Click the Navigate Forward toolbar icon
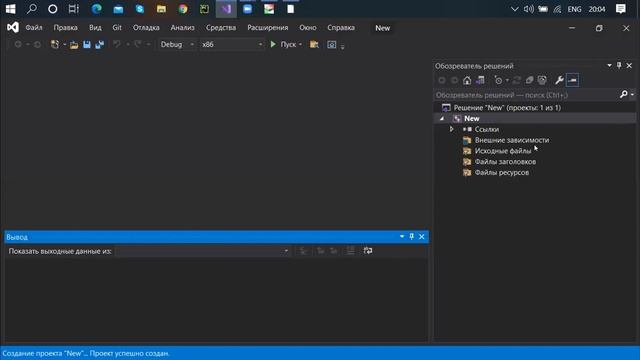The height and width of the screenshot is (360, 640). click(37, 44)
